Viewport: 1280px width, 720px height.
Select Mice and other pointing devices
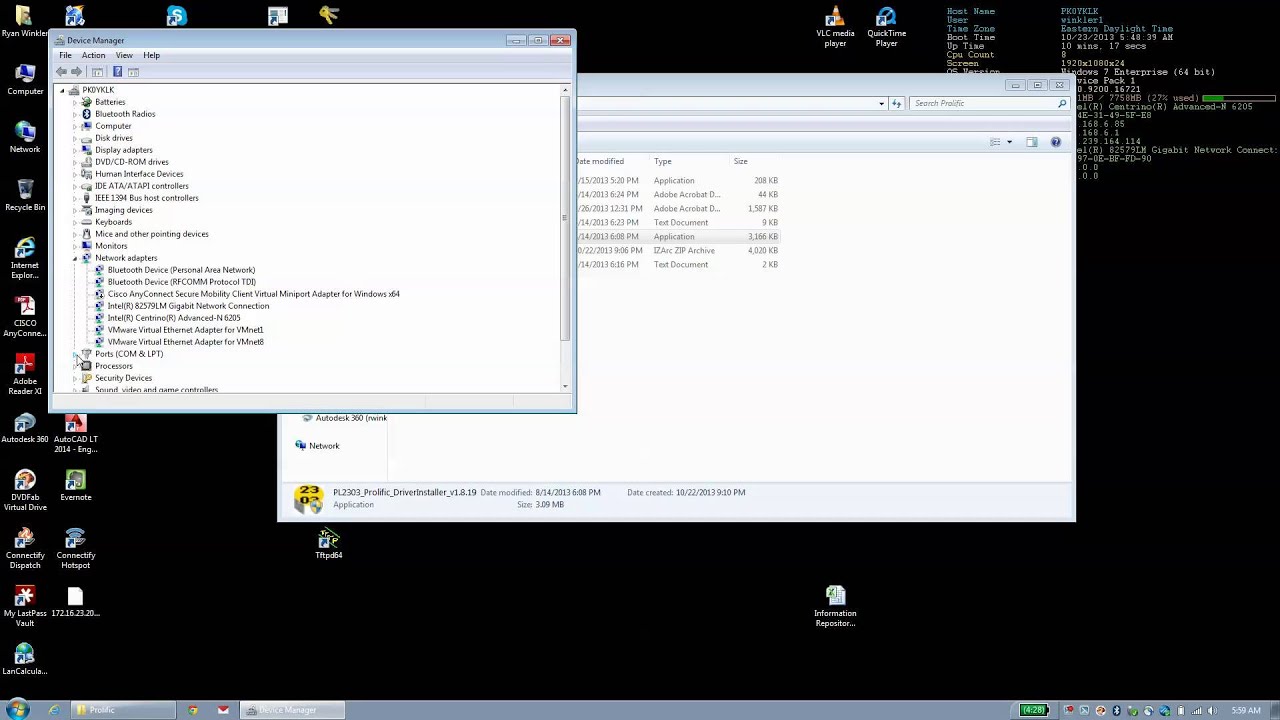tap(151, 234)
